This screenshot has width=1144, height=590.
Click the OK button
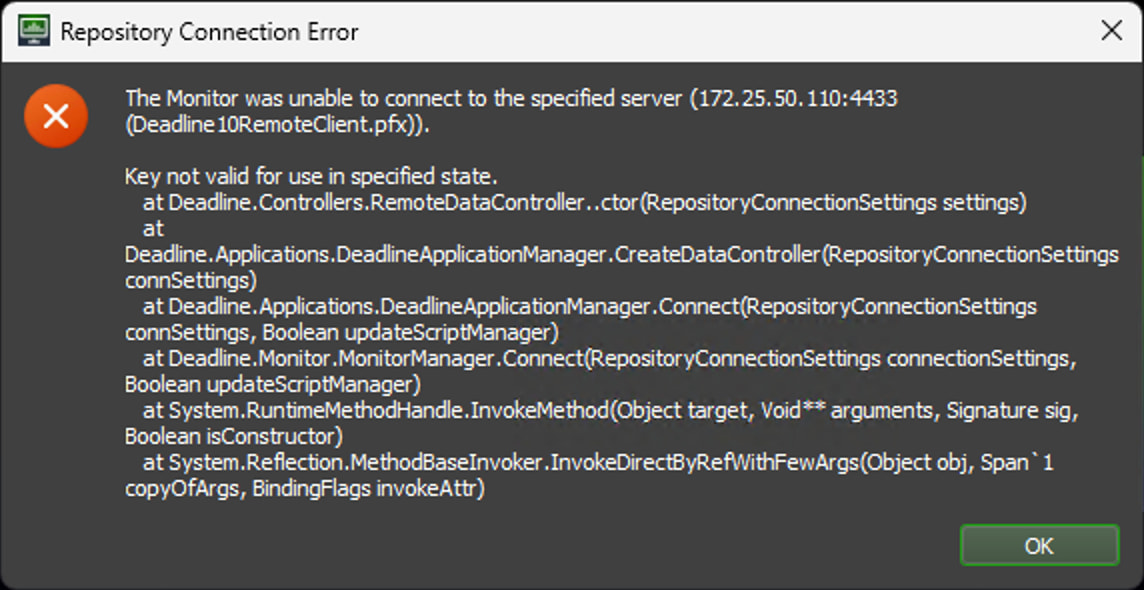click(1039, 546)
